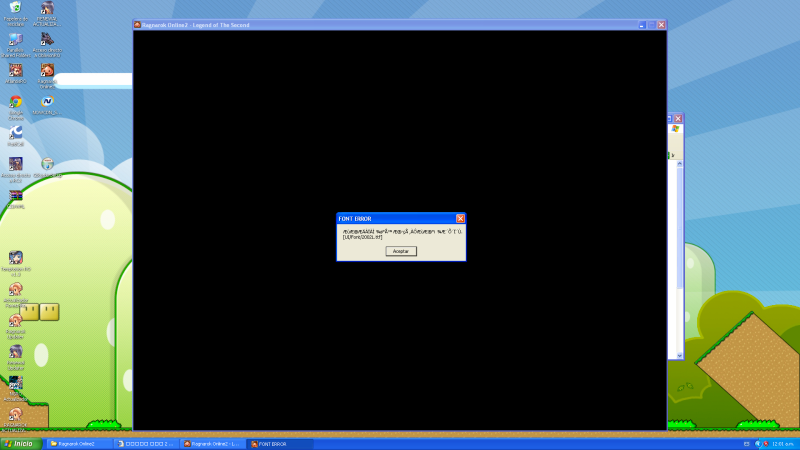Image resolution: width=800 pixels, height=450 pixels.
Task: Click the clock in the system tray
Action: (x=783, y=444)
